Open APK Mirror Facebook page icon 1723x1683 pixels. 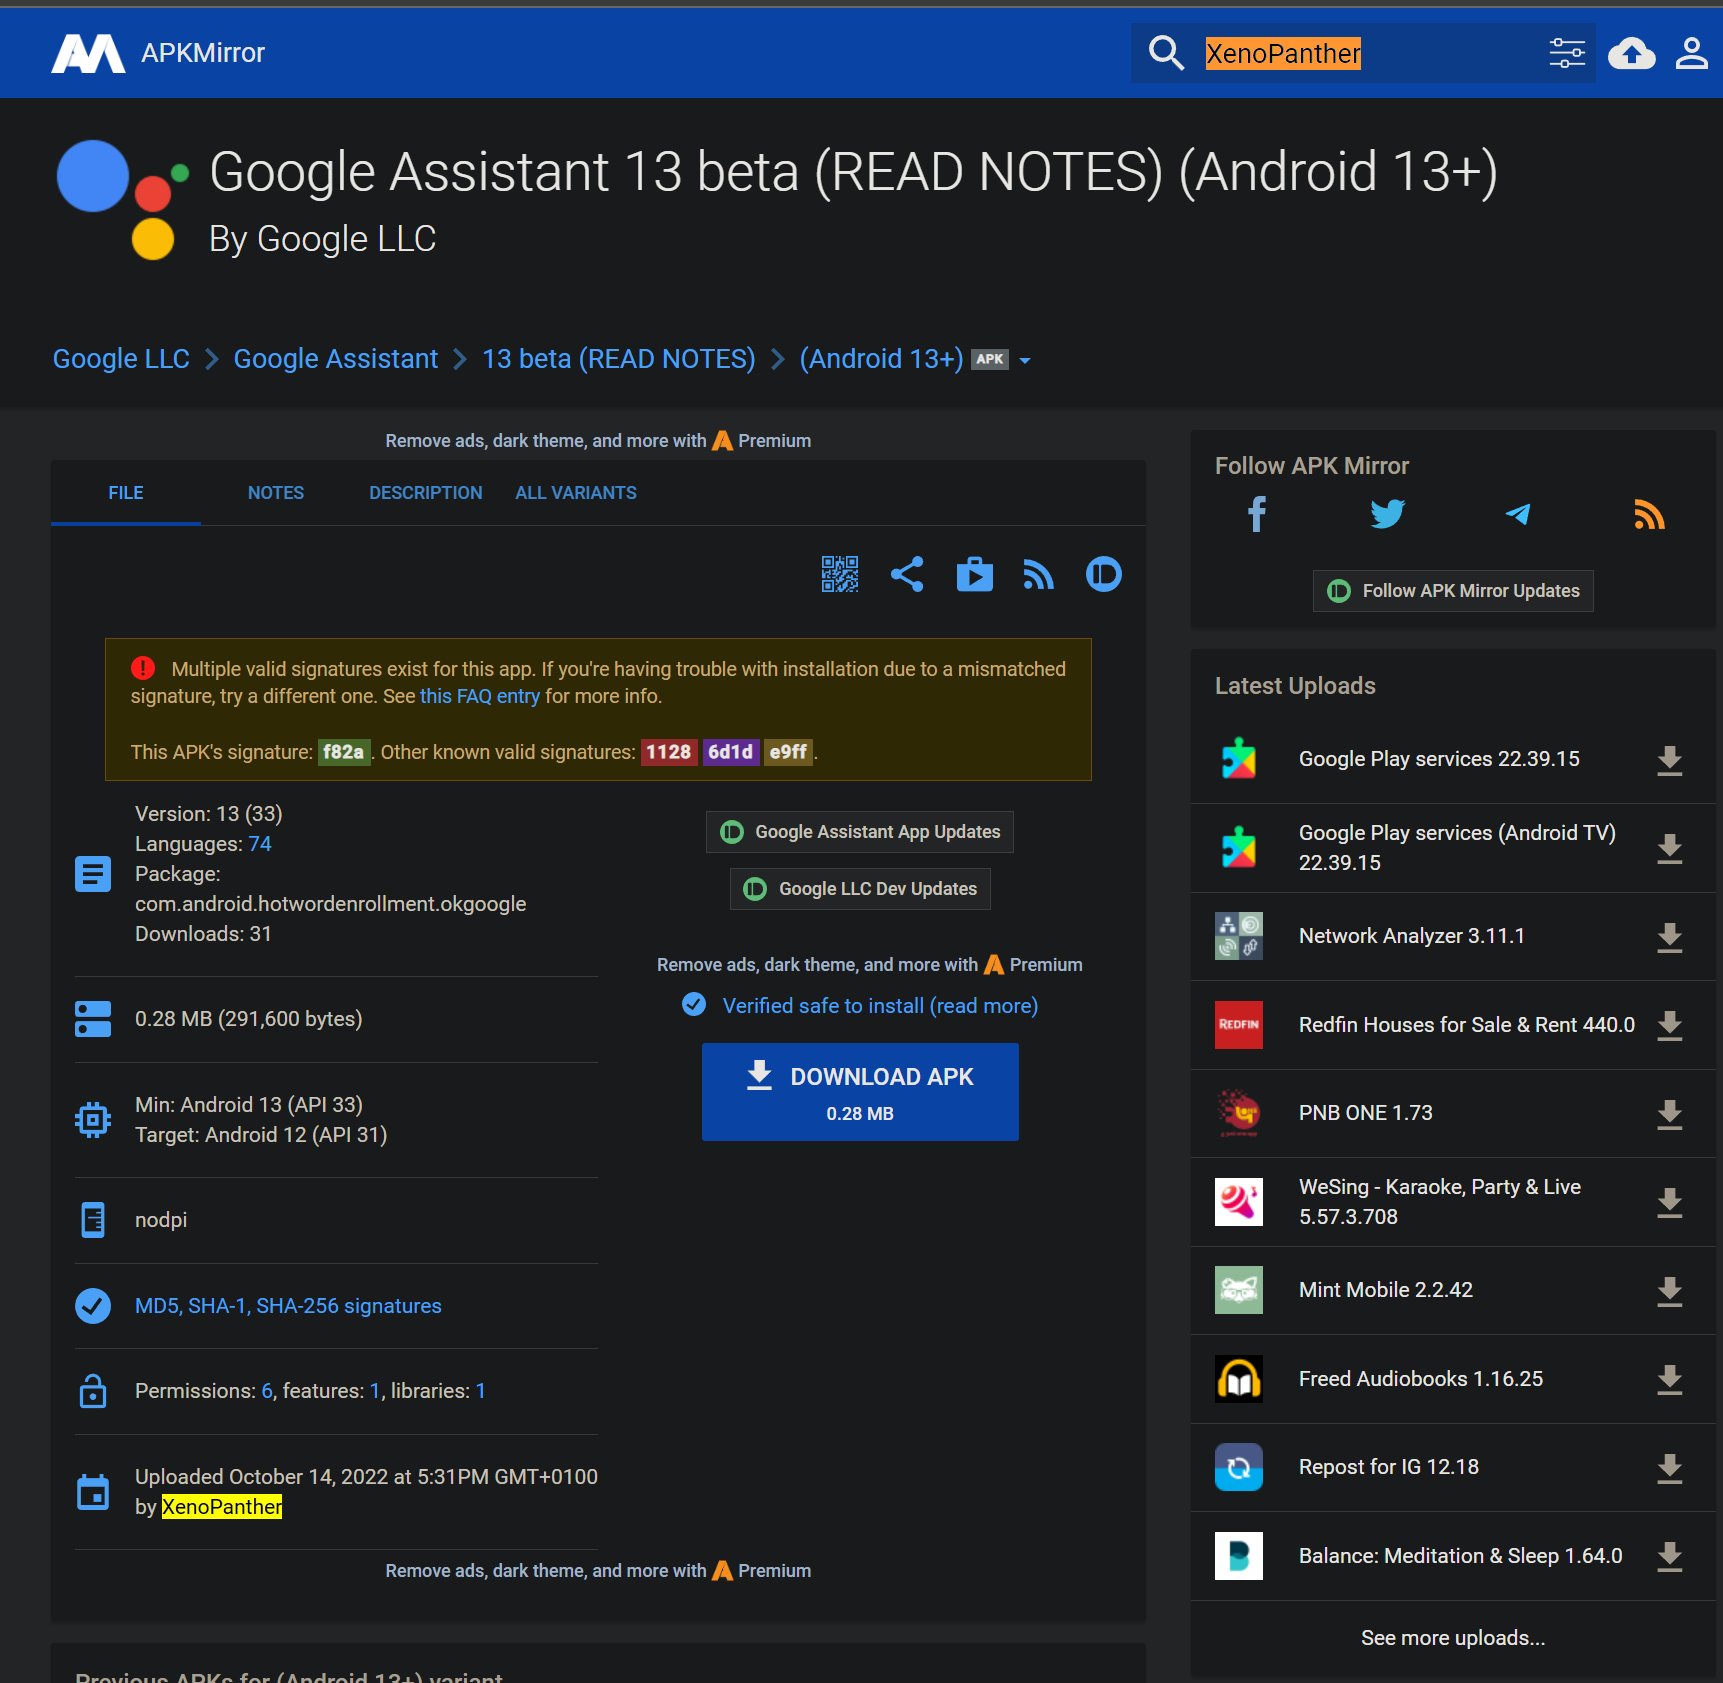click(x=1257, y=514)
